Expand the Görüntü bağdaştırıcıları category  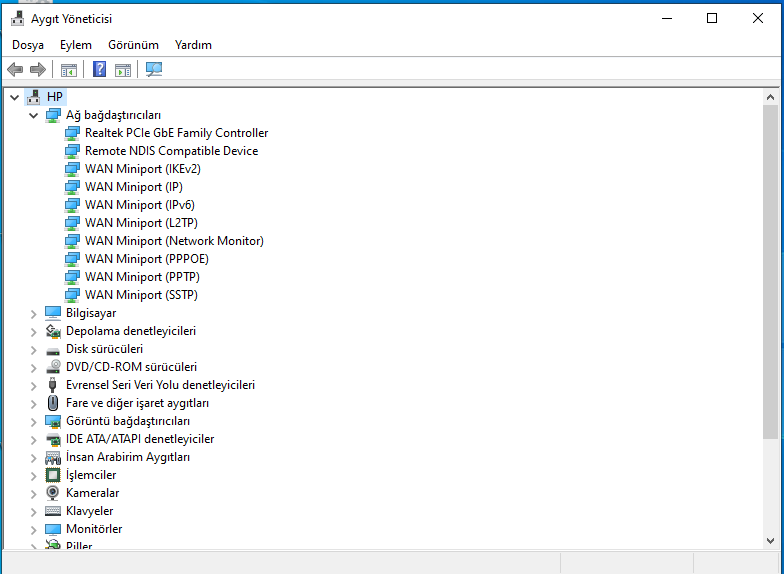pyautogui.click(x=34, y=422)
